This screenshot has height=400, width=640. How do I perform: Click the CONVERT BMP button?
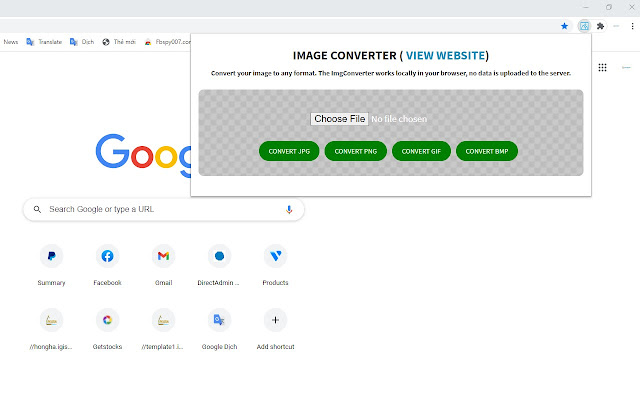click(x=487, y=151)
